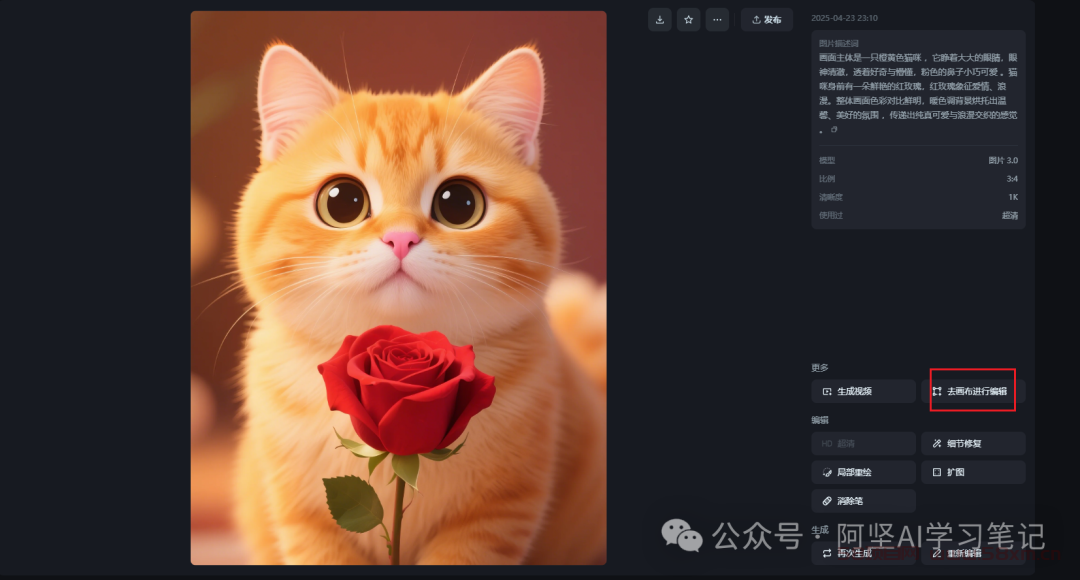The image size is (1080, 580).
Task: Favorite the image with the star icon
Action: [688, 20]
